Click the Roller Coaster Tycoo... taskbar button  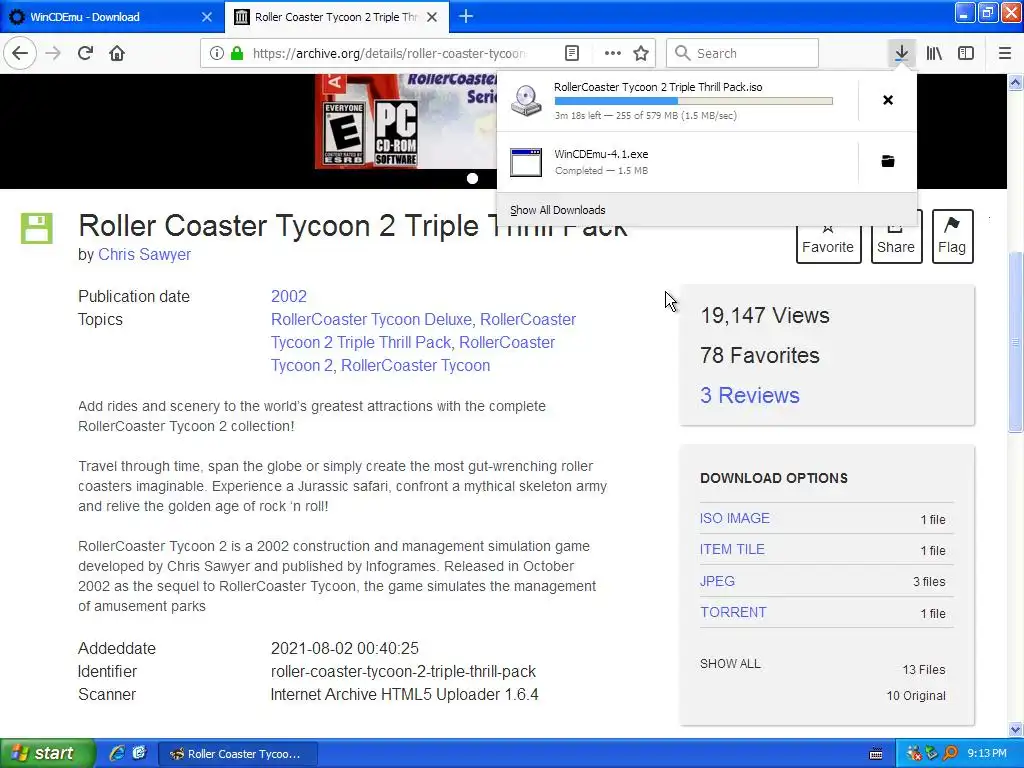[238, 754]
